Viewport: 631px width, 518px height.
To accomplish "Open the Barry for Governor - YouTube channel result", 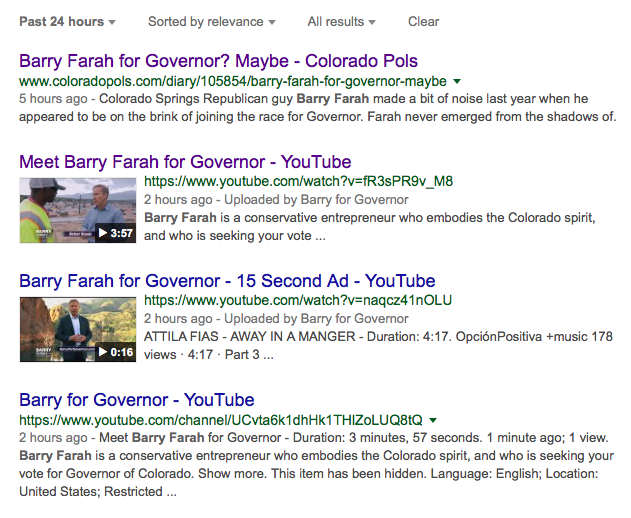I will click(136, 400).
